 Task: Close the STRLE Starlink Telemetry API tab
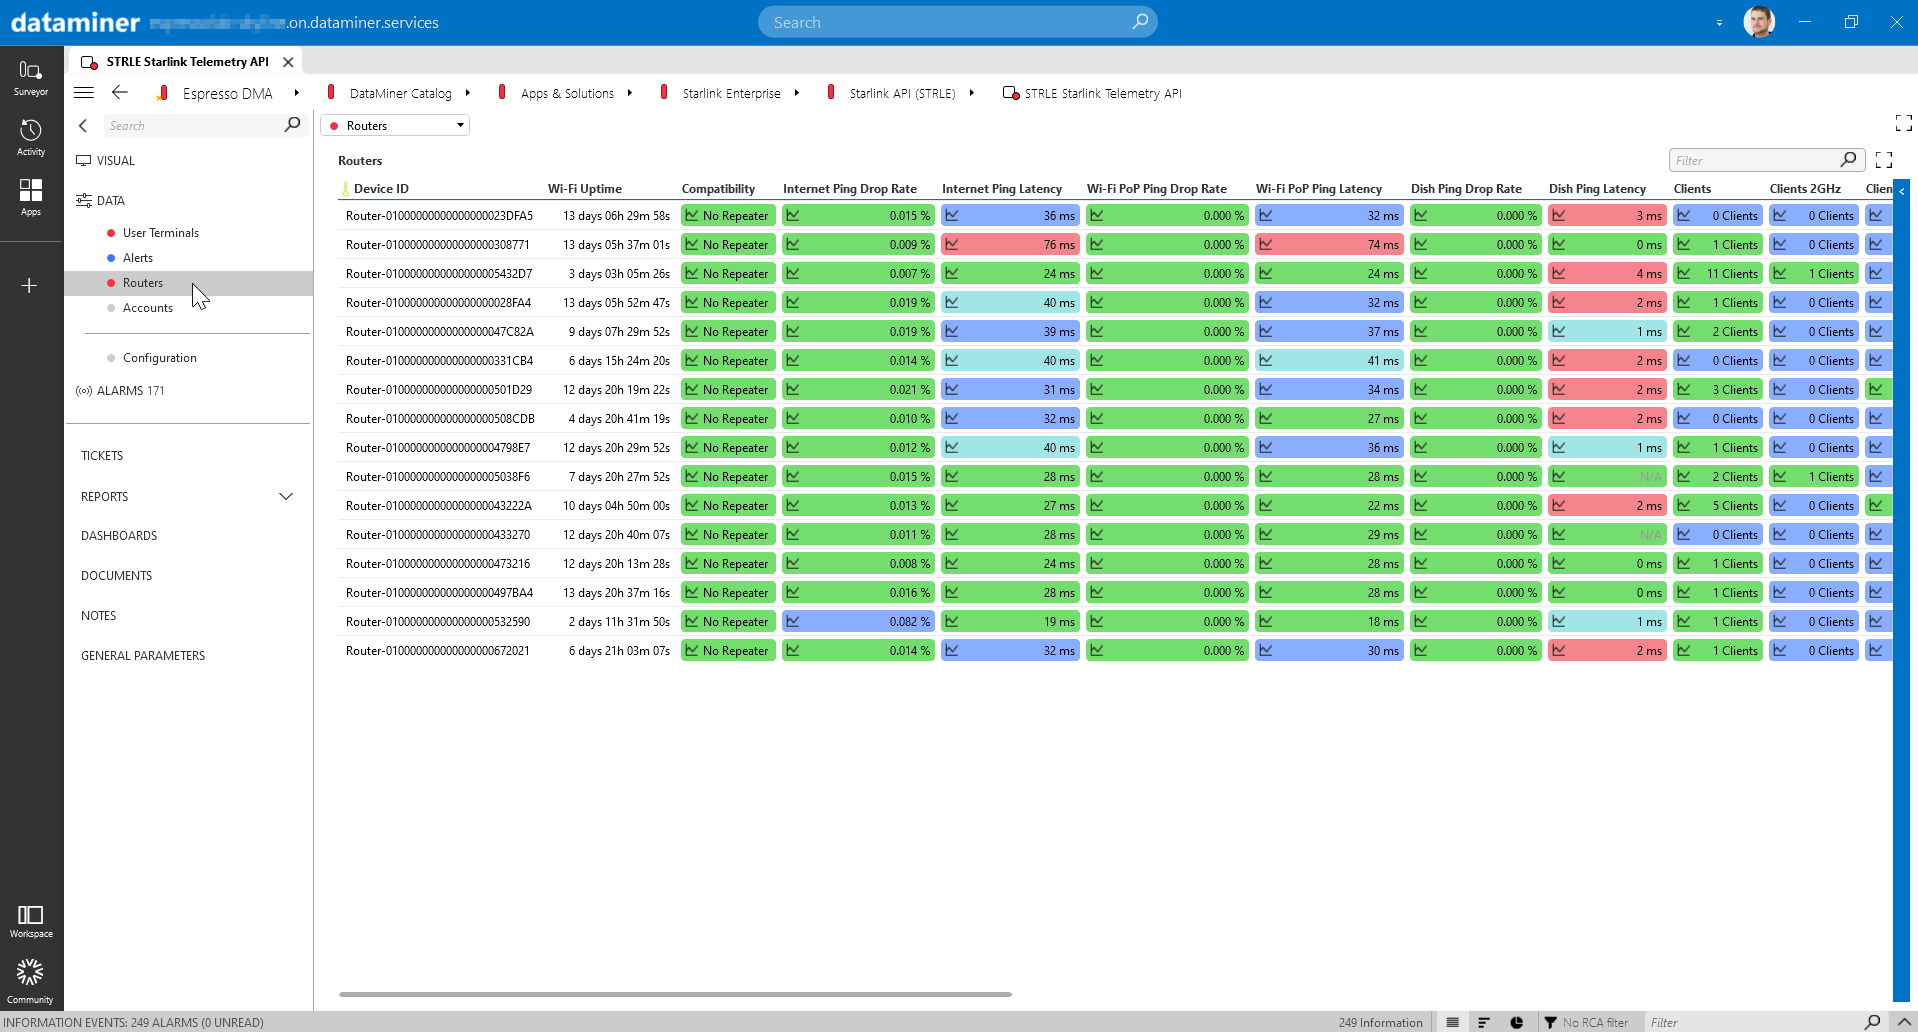pos(288,62)
